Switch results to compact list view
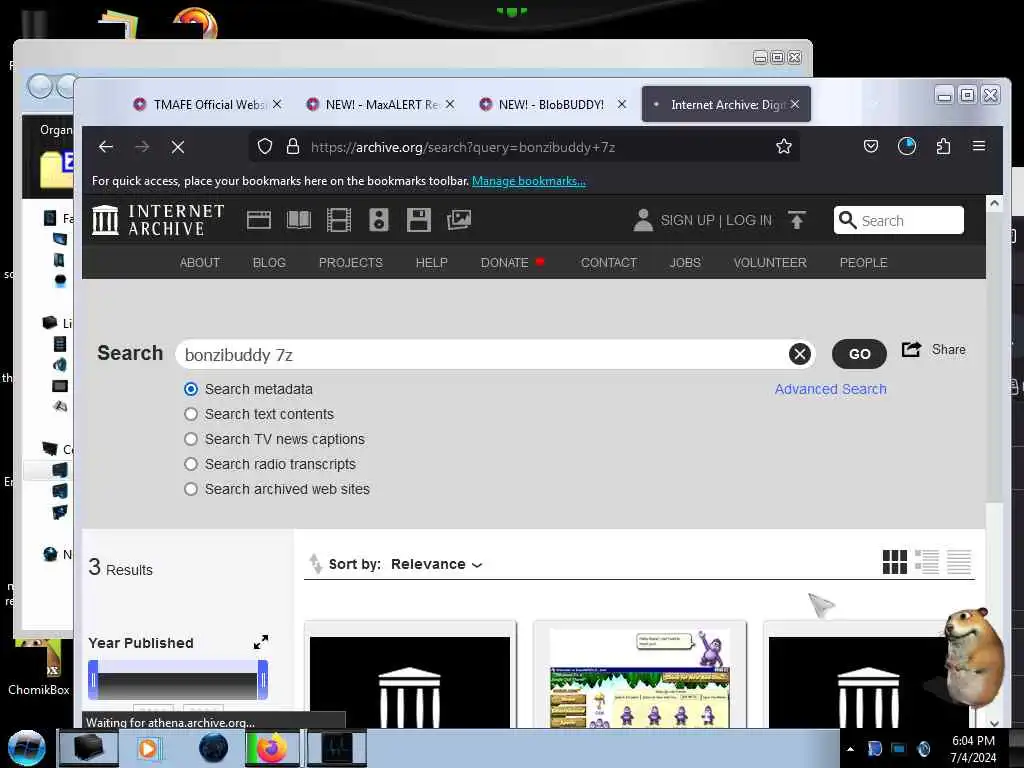 coord(959,562)
